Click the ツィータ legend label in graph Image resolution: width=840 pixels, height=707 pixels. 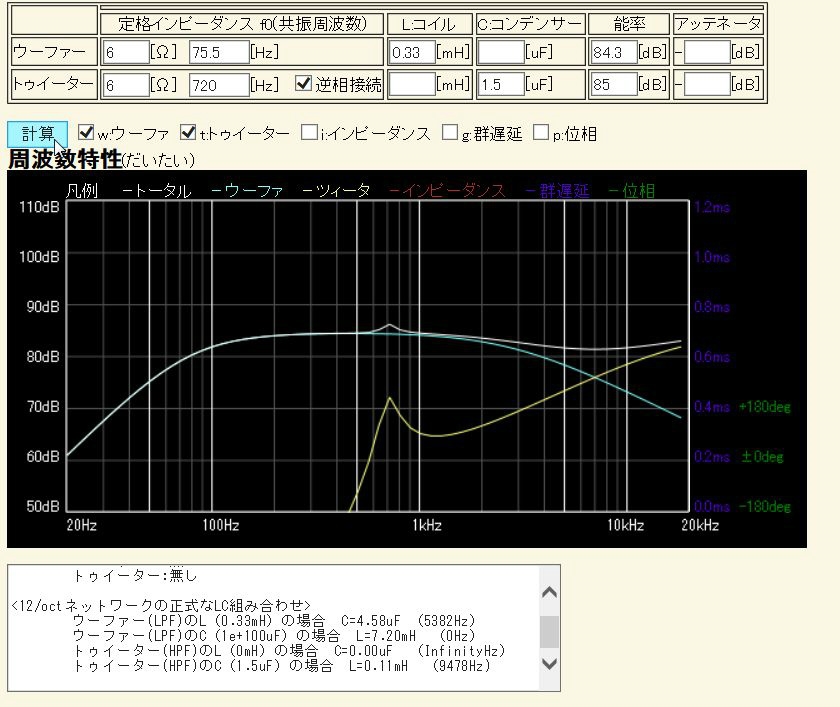pyautogui.click(x=336, y=191)
